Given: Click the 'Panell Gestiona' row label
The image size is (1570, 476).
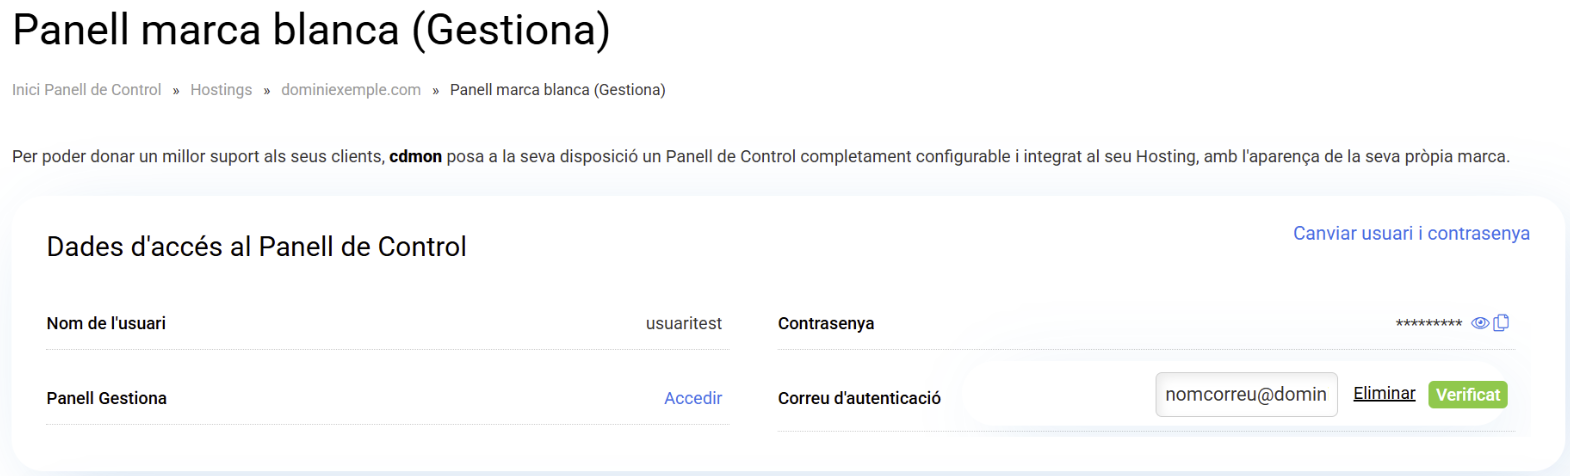Looking at the screenshot, I should 106,398.
